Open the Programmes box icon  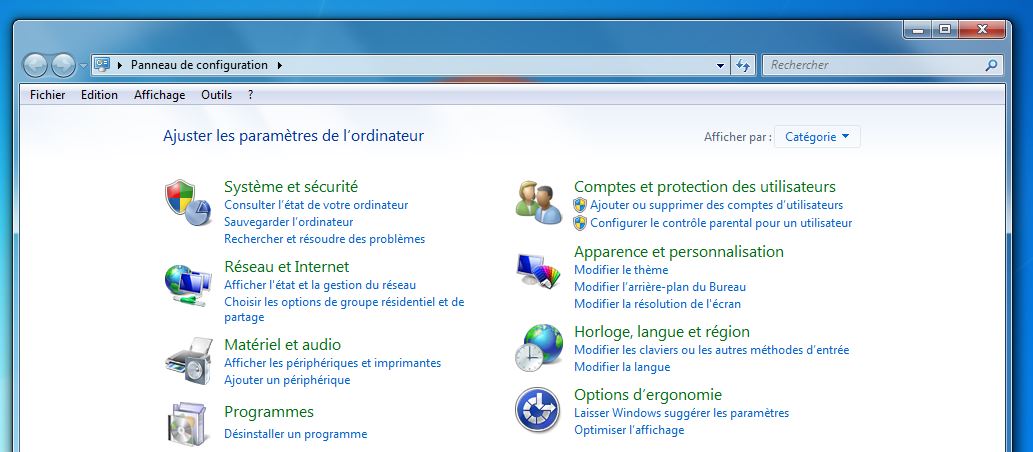coord(189,424)
